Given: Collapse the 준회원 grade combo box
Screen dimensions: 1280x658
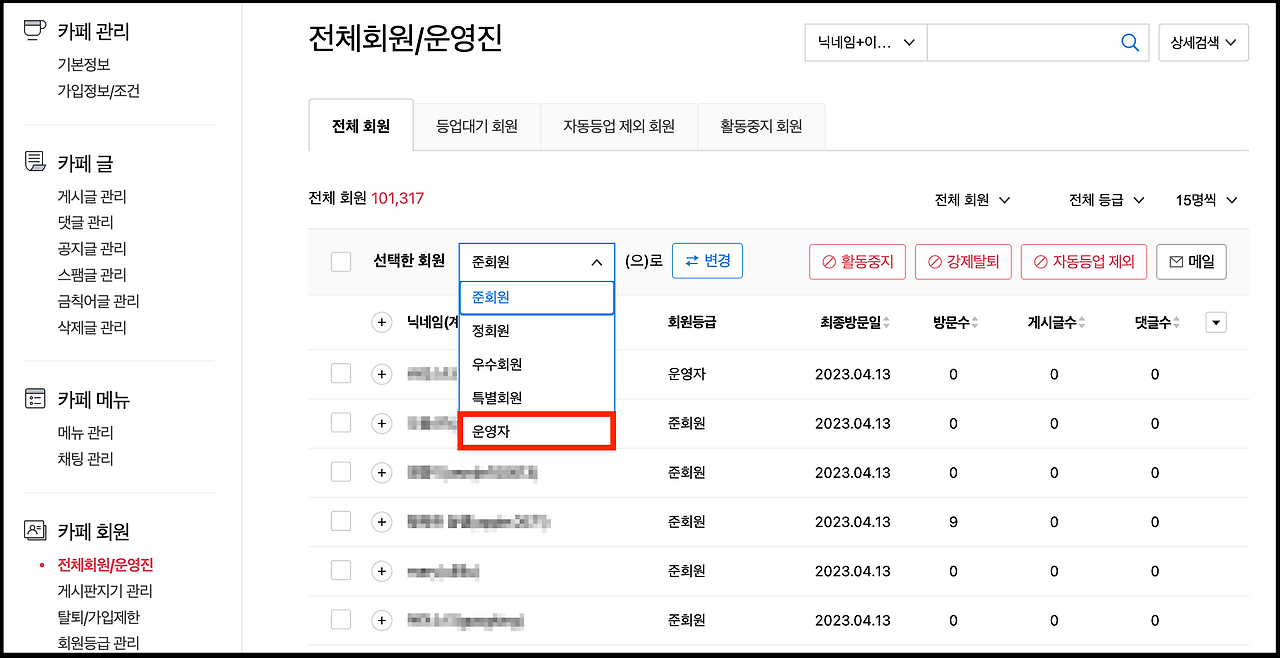Looking at the screenshot, I should pyautogui.click(x=537, y=262).
